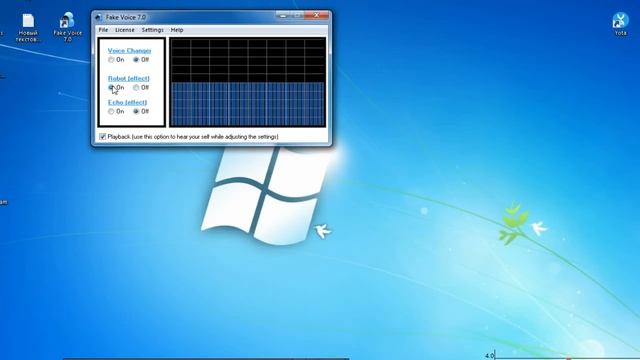640x360 pixels.
Task: Maximize the Fake Voice window
Action: 298,16
